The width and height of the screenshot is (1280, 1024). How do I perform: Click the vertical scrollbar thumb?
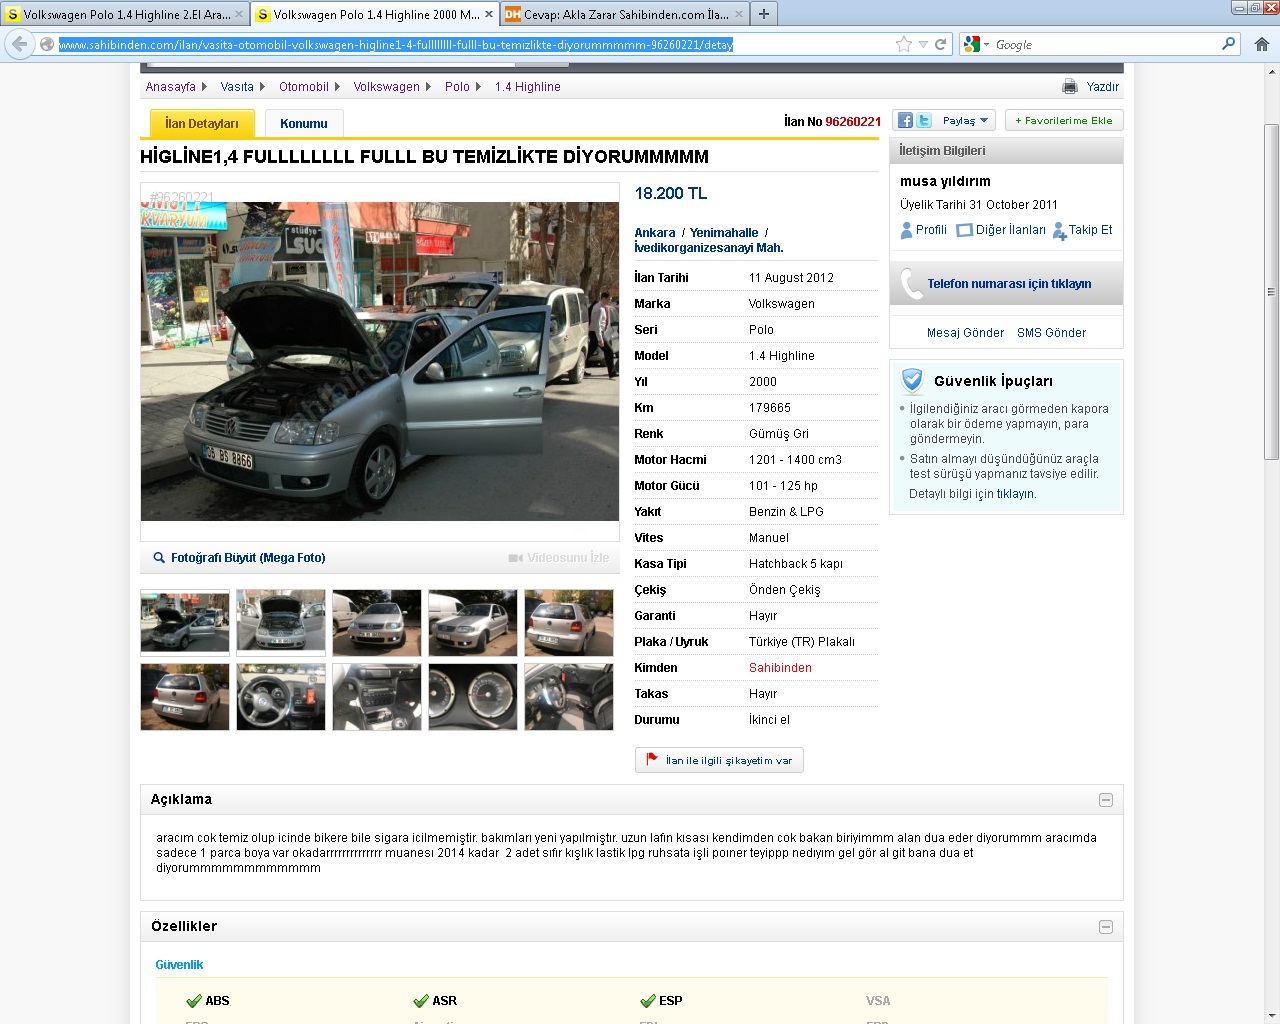pos(1271,292)
